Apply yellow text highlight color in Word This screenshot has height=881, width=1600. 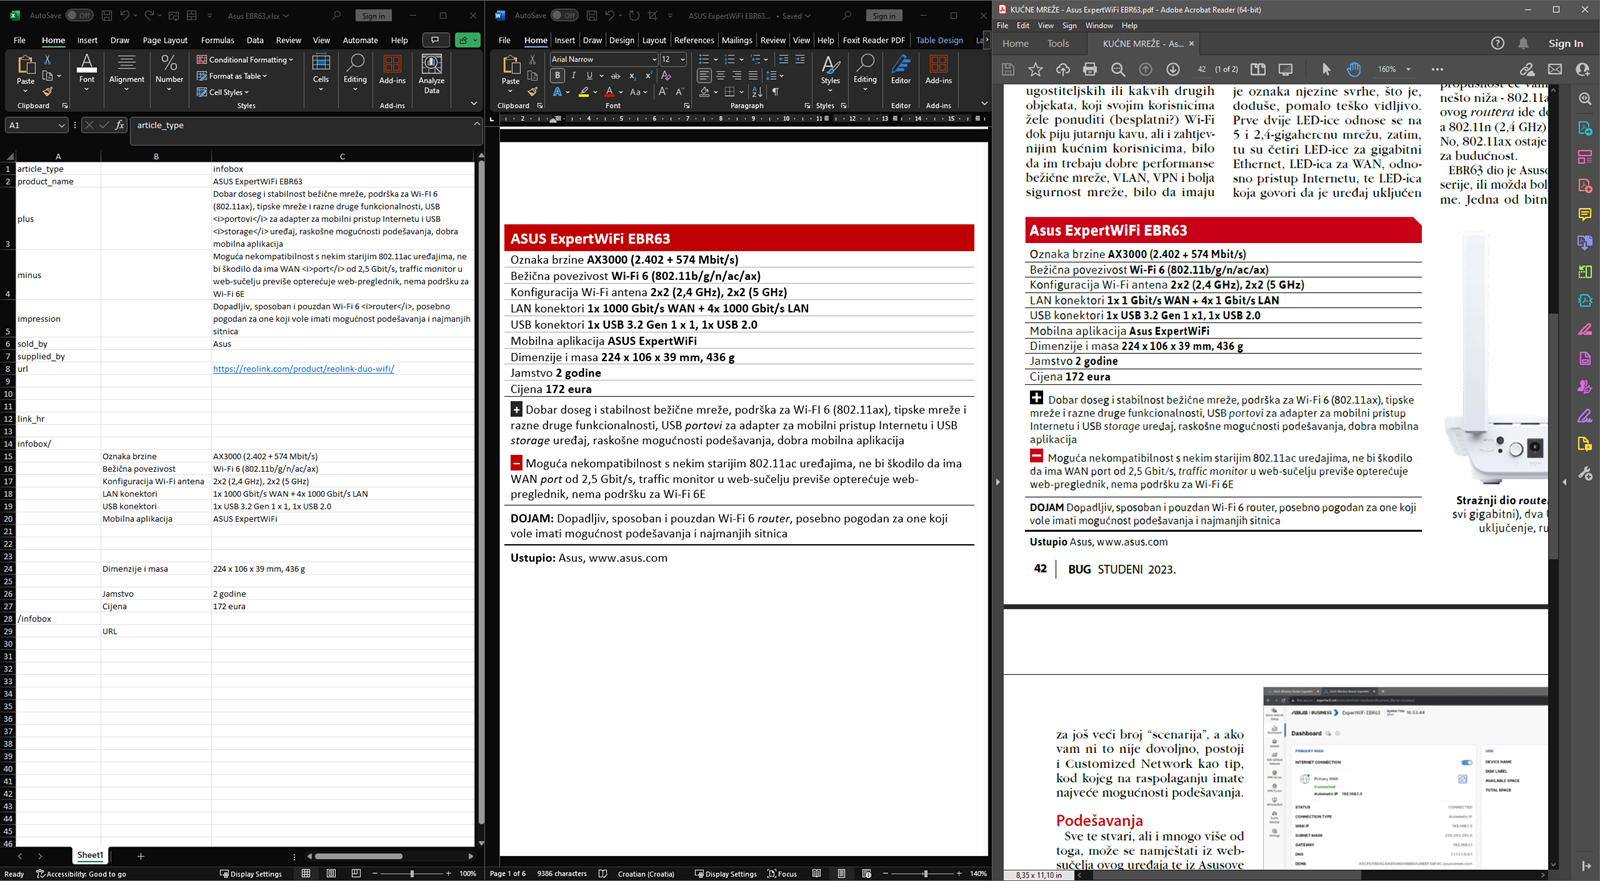tap(583, 92)
